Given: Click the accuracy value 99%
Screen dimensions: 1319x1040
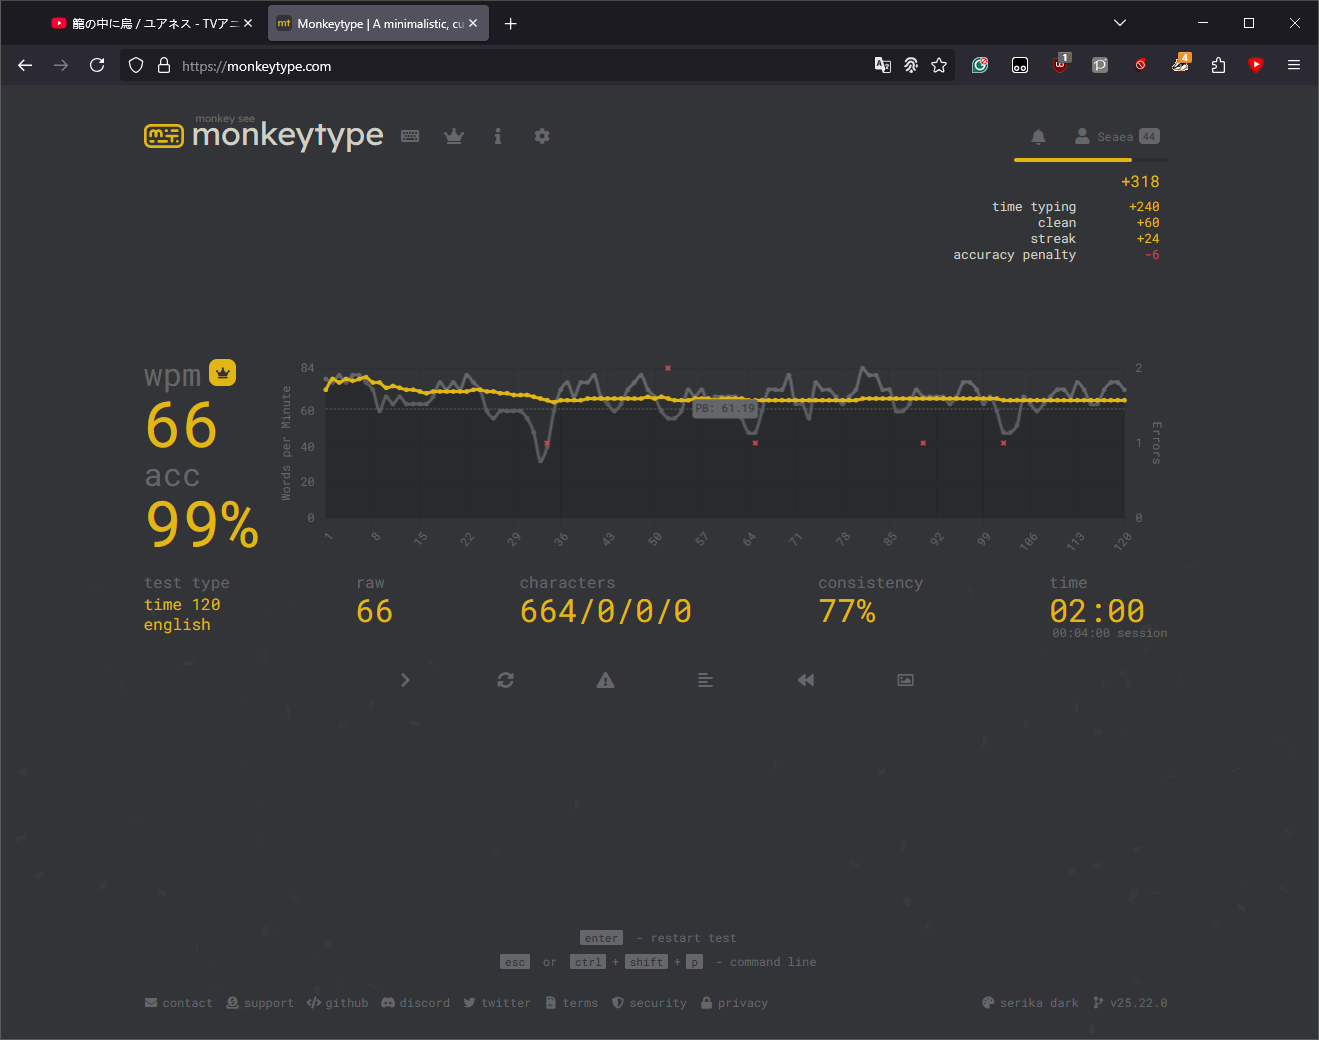Looking at the screenshot, I should coord(202,524).
